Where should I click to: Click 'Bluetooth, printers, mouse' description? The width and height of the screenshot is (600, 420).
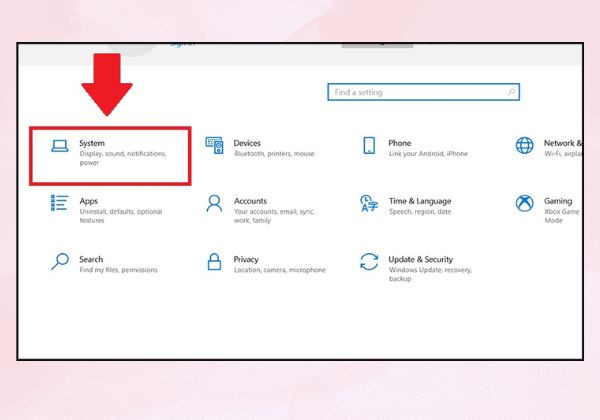(x=274, y=154)
